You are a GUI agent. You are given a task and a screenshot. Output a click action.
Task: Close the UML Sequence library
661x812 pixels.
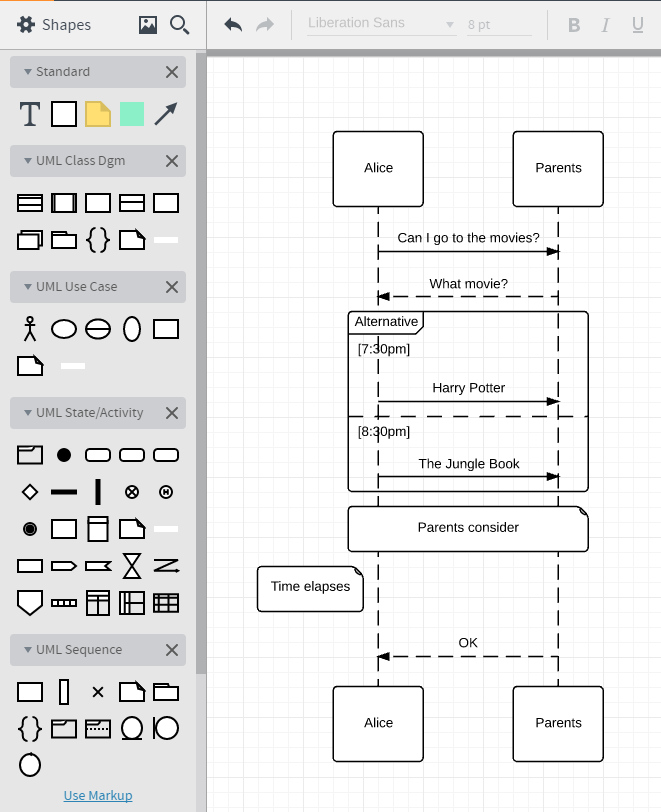(172, 650)
